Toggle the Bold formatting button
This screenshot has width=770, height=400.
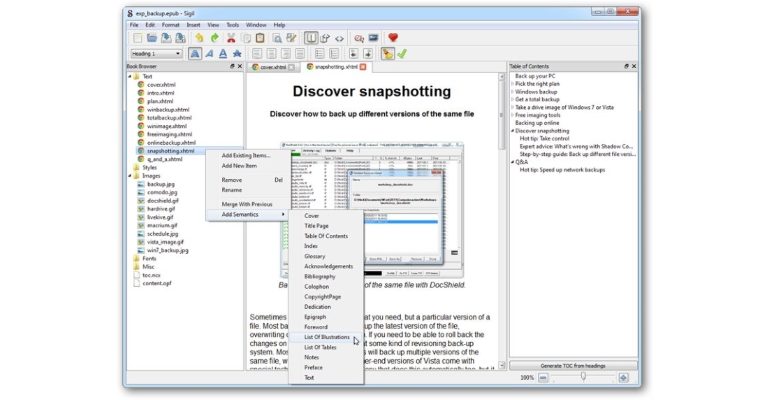click(195, 53)
